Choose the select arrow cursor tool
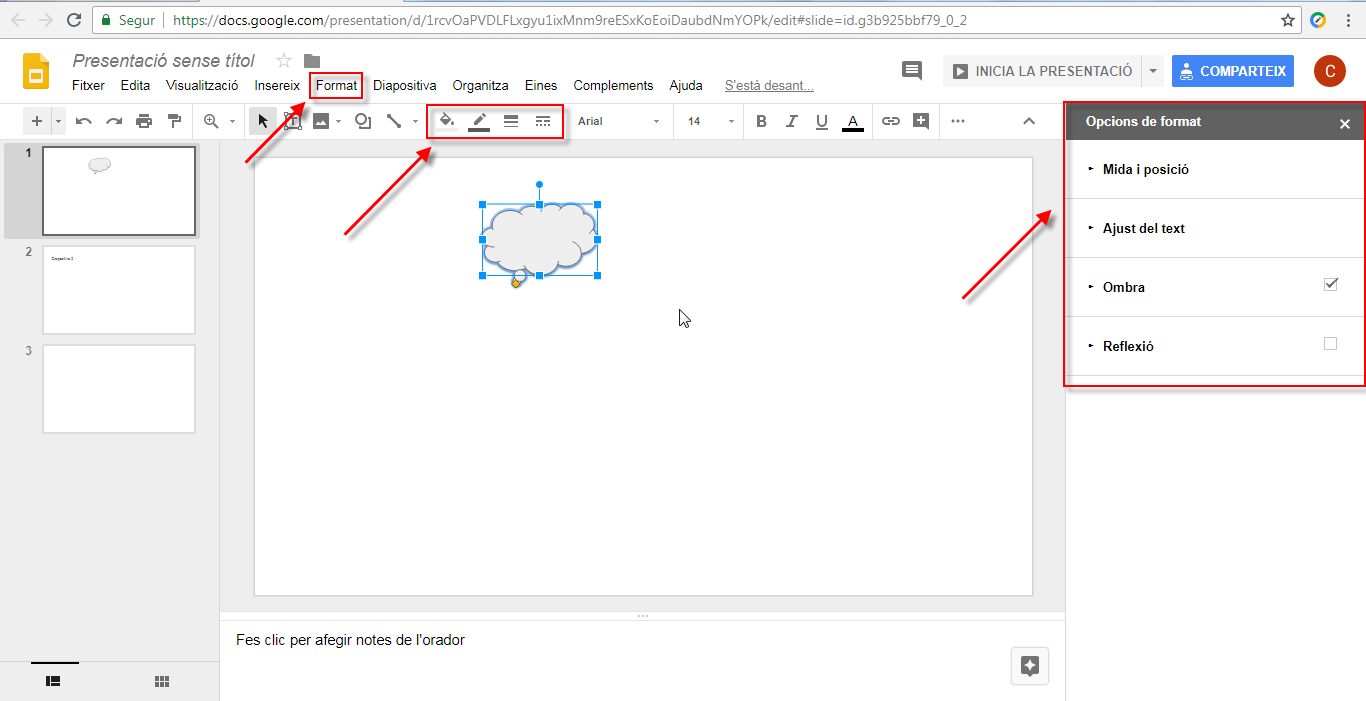 [x=263, y=121]
